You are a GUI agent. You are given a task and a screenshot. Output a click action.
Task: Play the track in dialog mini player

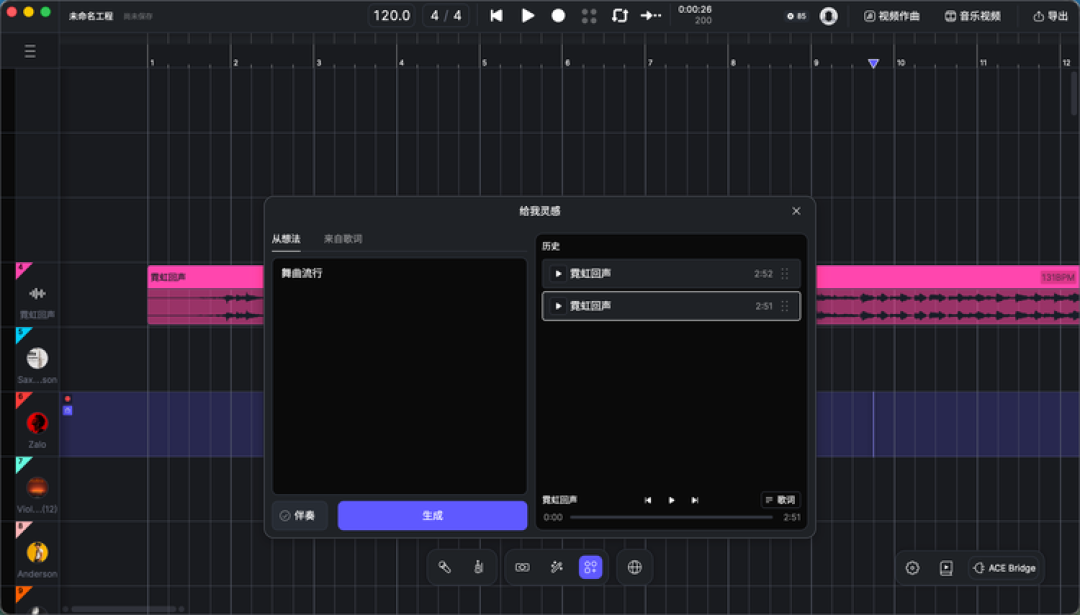click(x=672, y=500)
